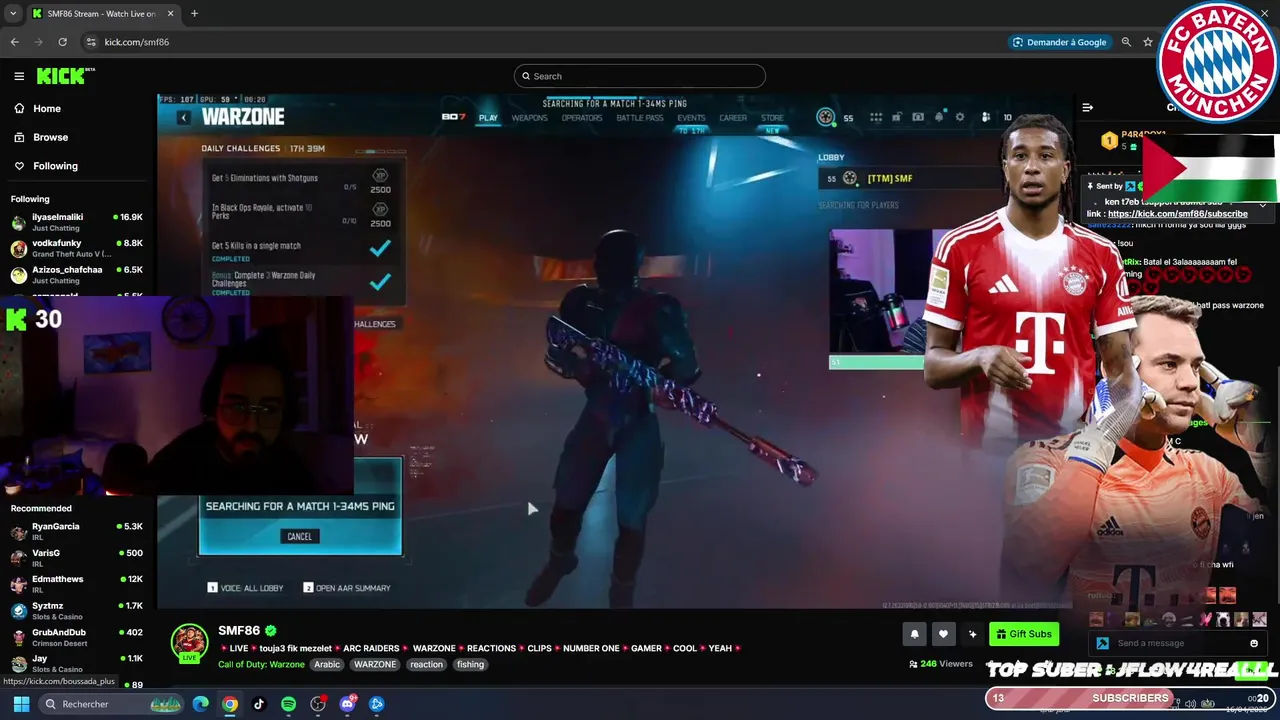This screenshot has width=1280, height=720.
Task: Open the zoom magnifier icon in address bar
Action: (1126, 42)
